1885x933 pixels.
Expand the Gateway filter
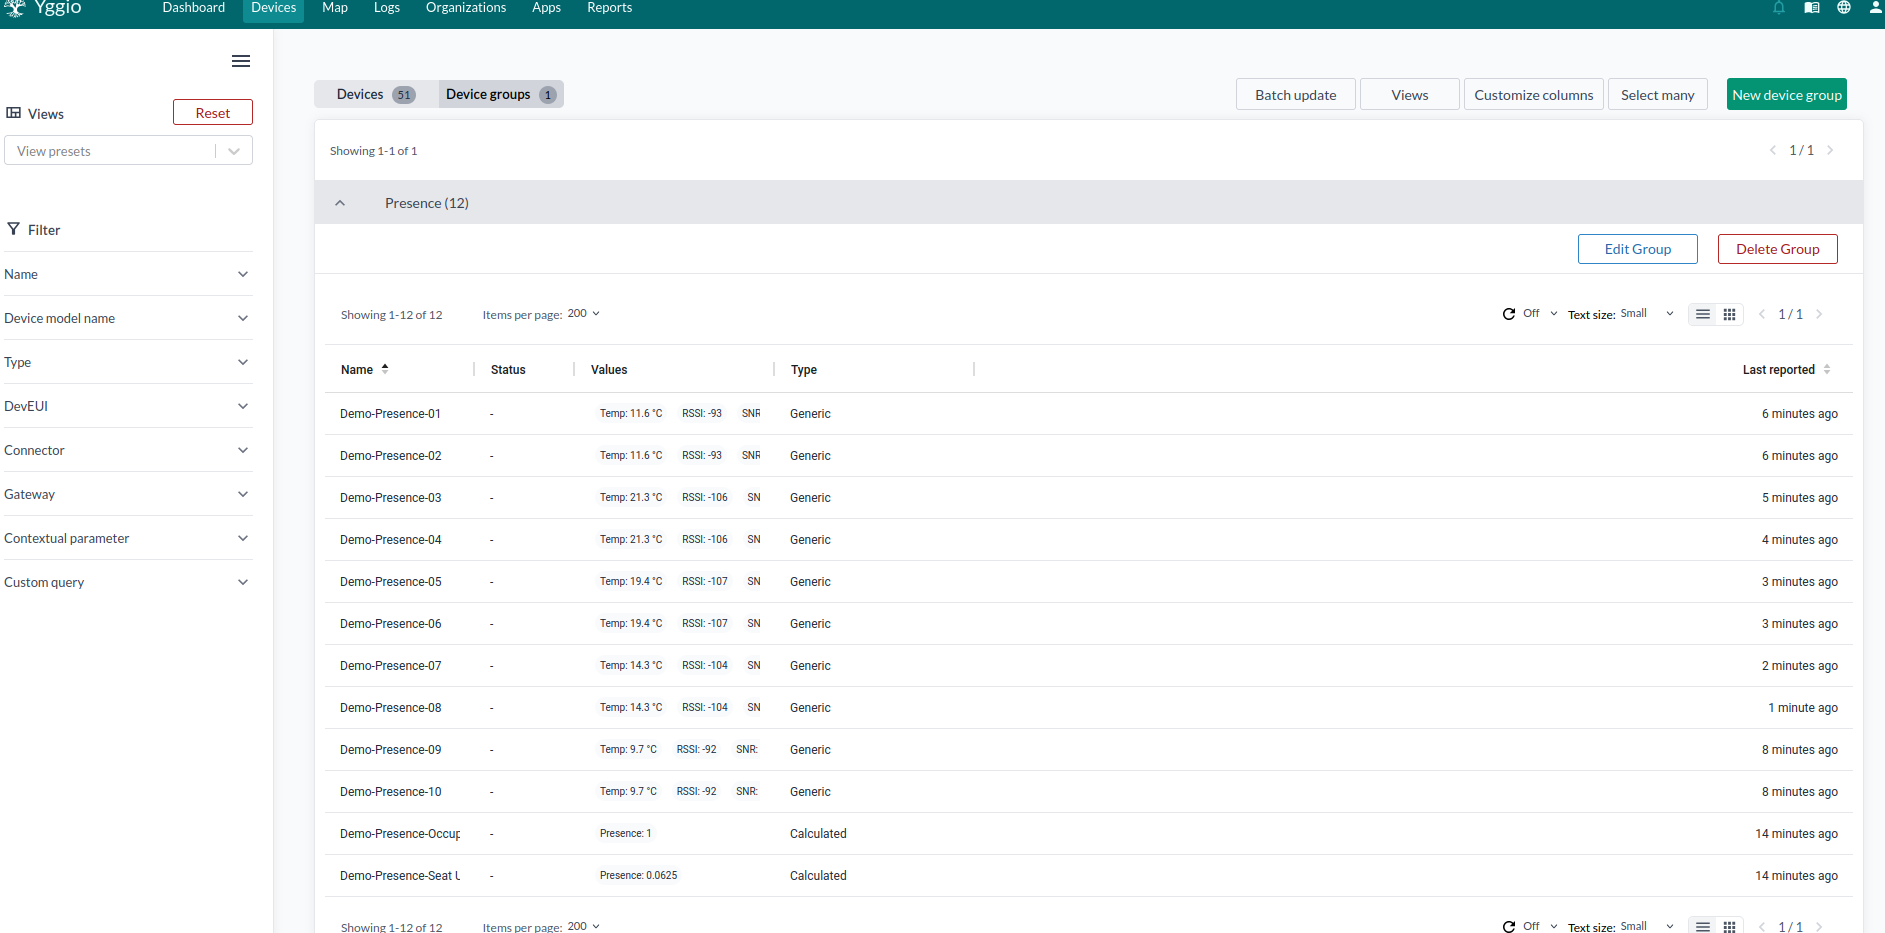pyautogui.click(x=128, y=494)
